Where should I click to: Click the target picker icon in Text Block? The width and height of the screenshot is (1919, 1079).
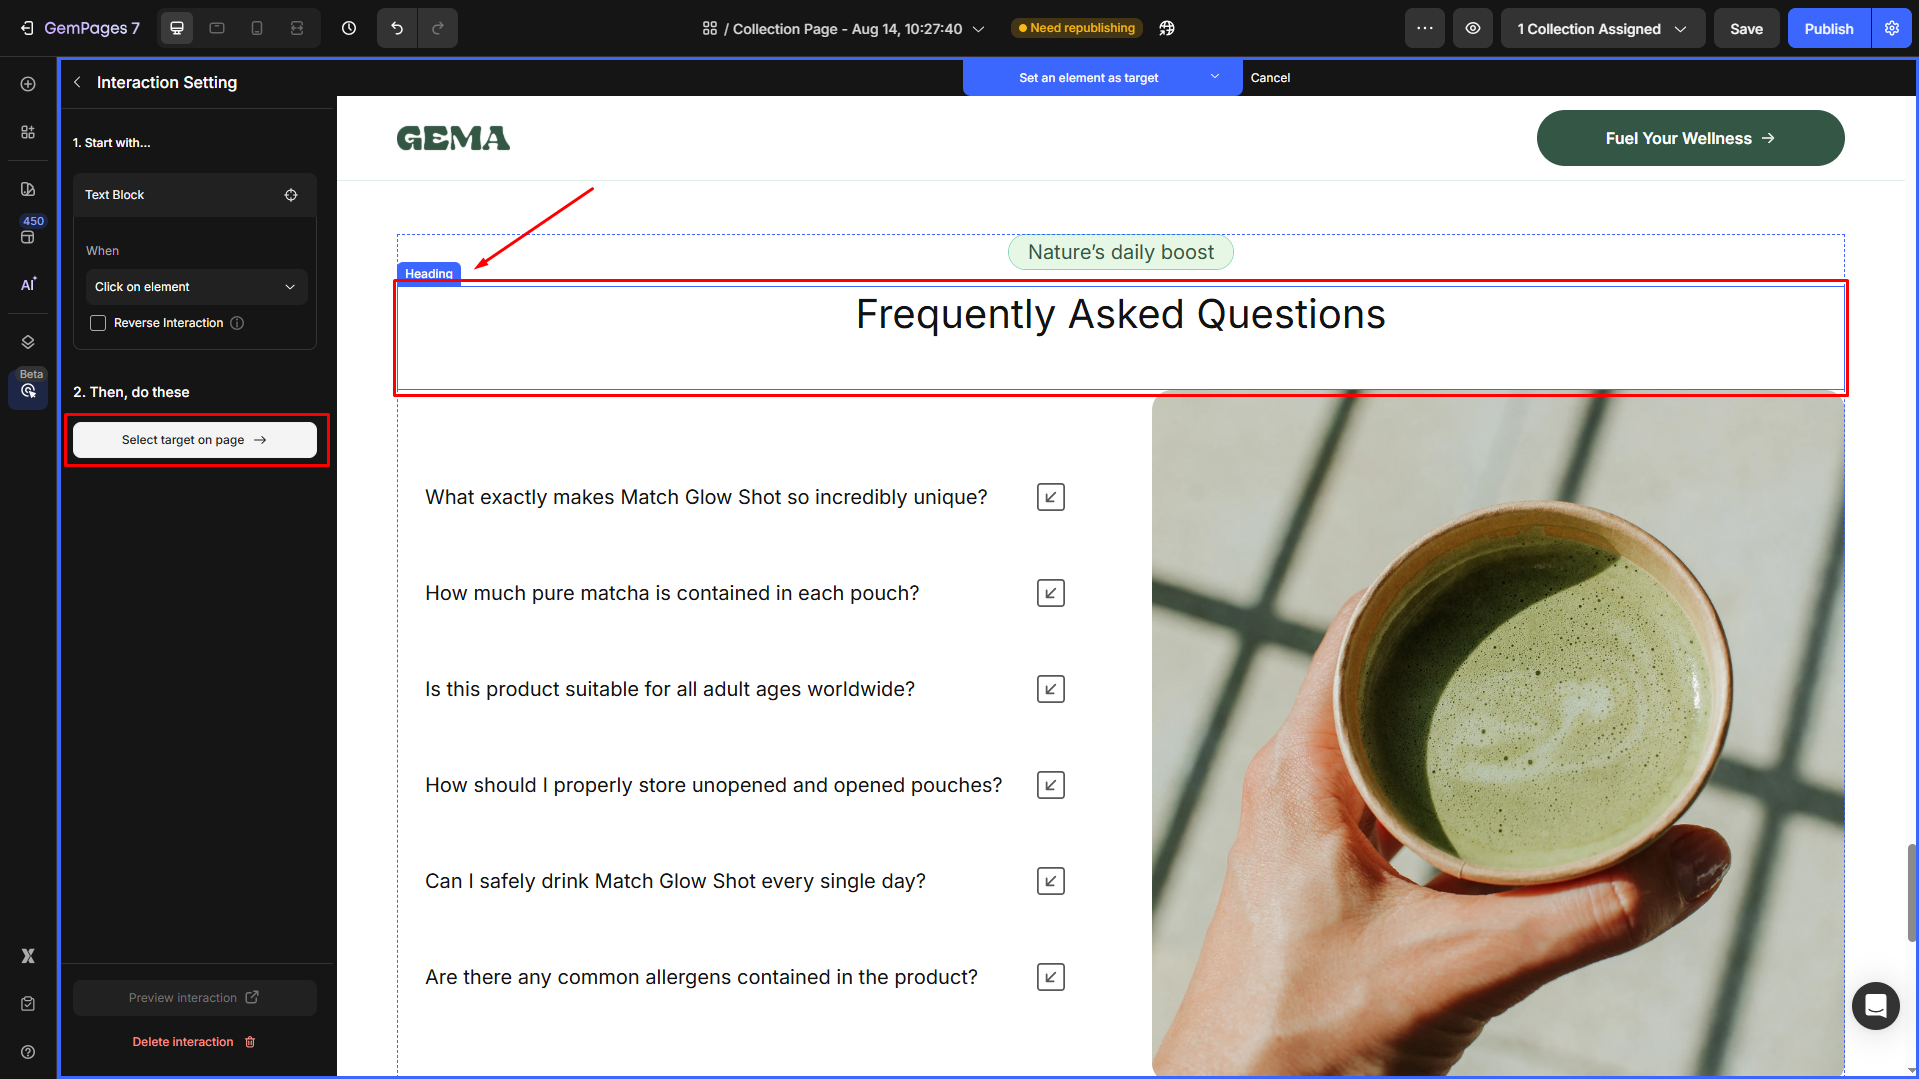pos(291,195)
